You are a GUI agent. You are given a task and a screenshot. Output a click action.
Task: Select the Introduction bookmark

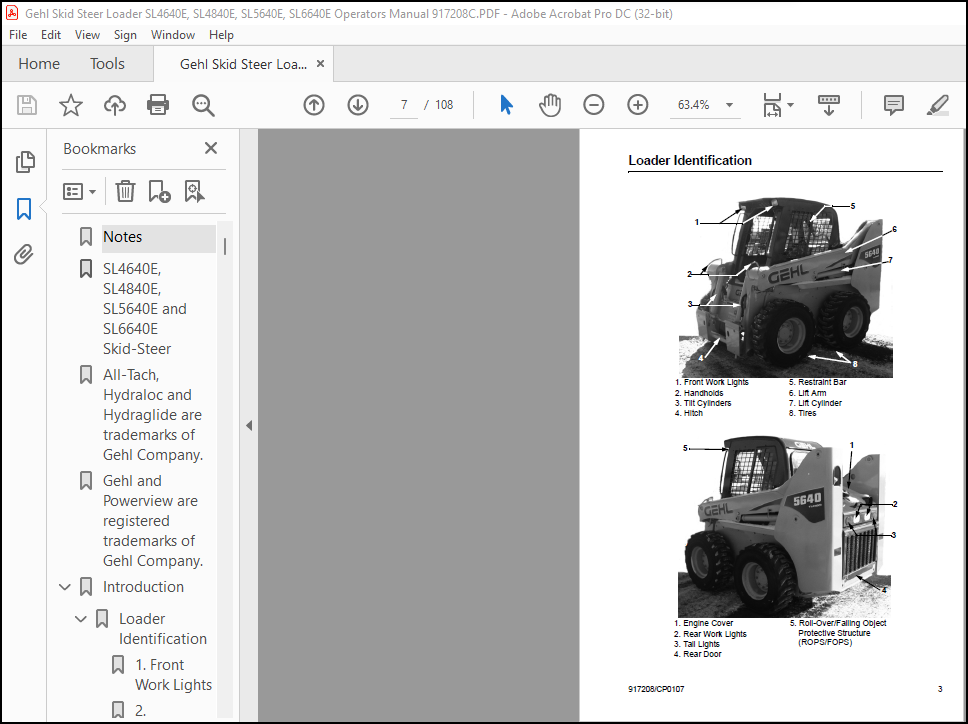pyautogui.click(x=143, y=587)
